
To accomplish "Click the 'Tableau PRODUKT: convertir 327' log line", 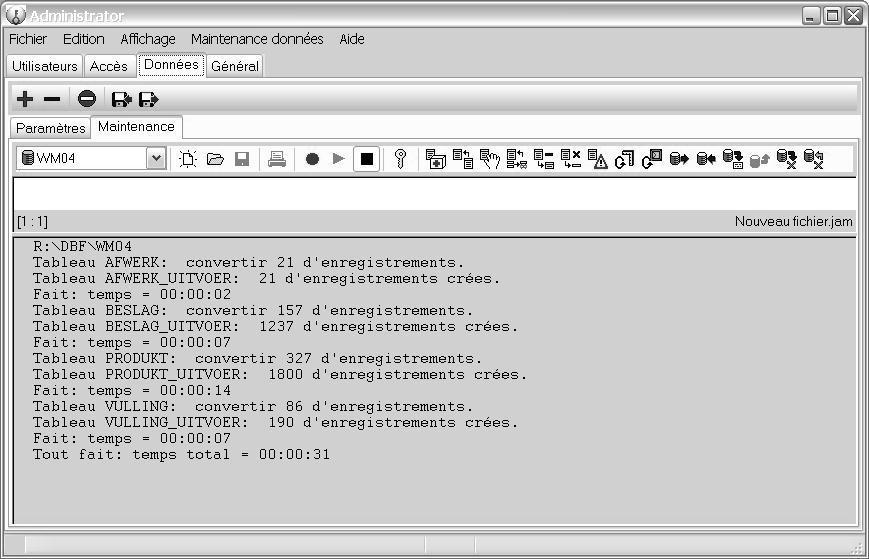I will click(x=257, y=358).
